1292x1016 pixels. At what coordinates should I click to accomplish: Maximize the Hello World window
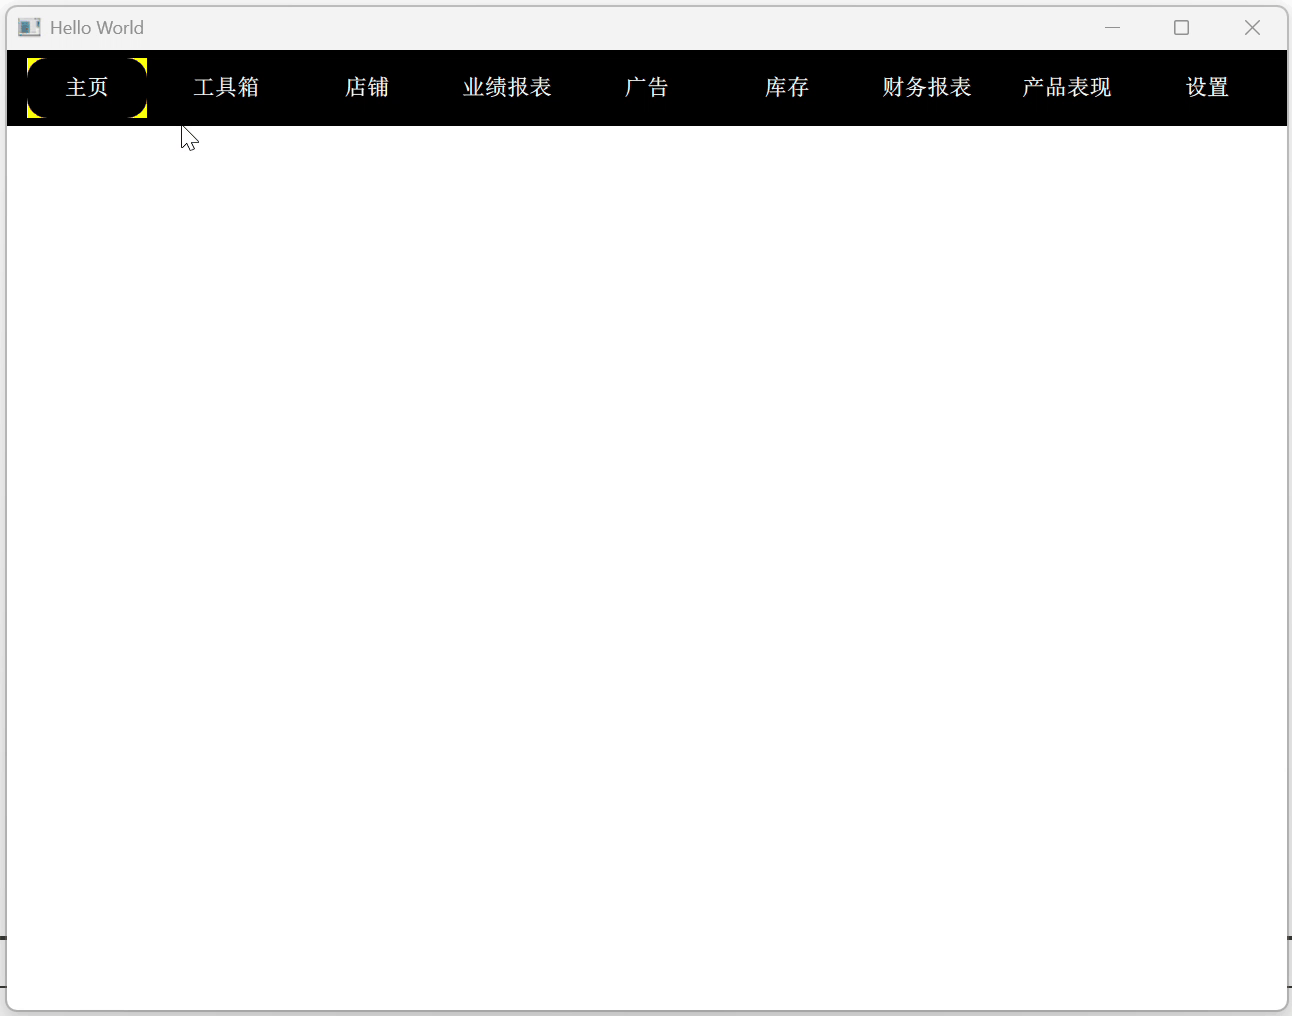click(x=1181, y=27)
